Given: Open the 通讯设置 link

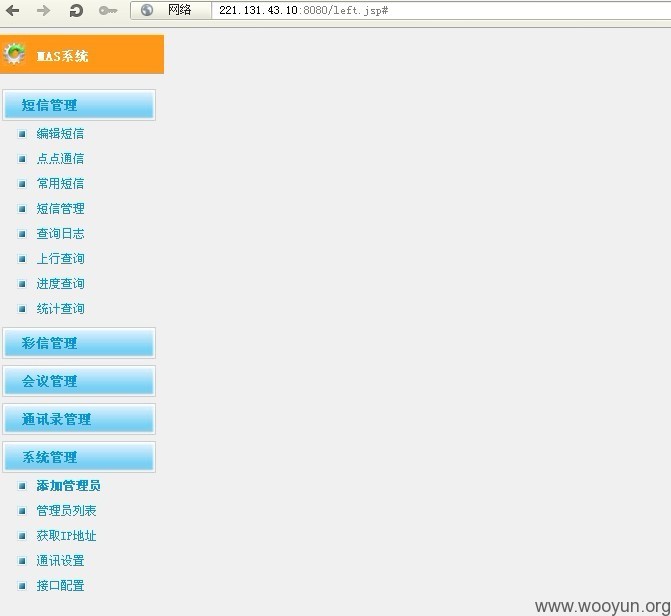Looking at the screenshot, I should (60, 560).
